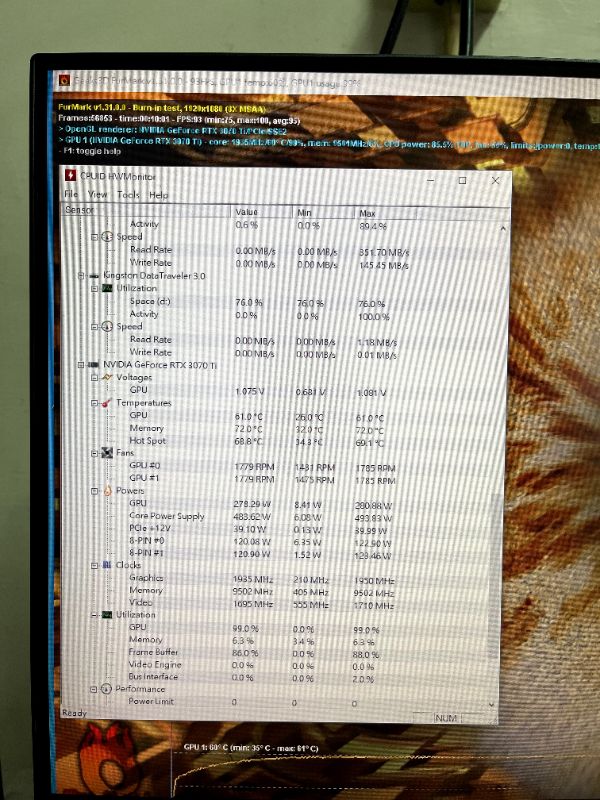Collapse the Performance tree node
600x800 pixels.
pos(93,689)
